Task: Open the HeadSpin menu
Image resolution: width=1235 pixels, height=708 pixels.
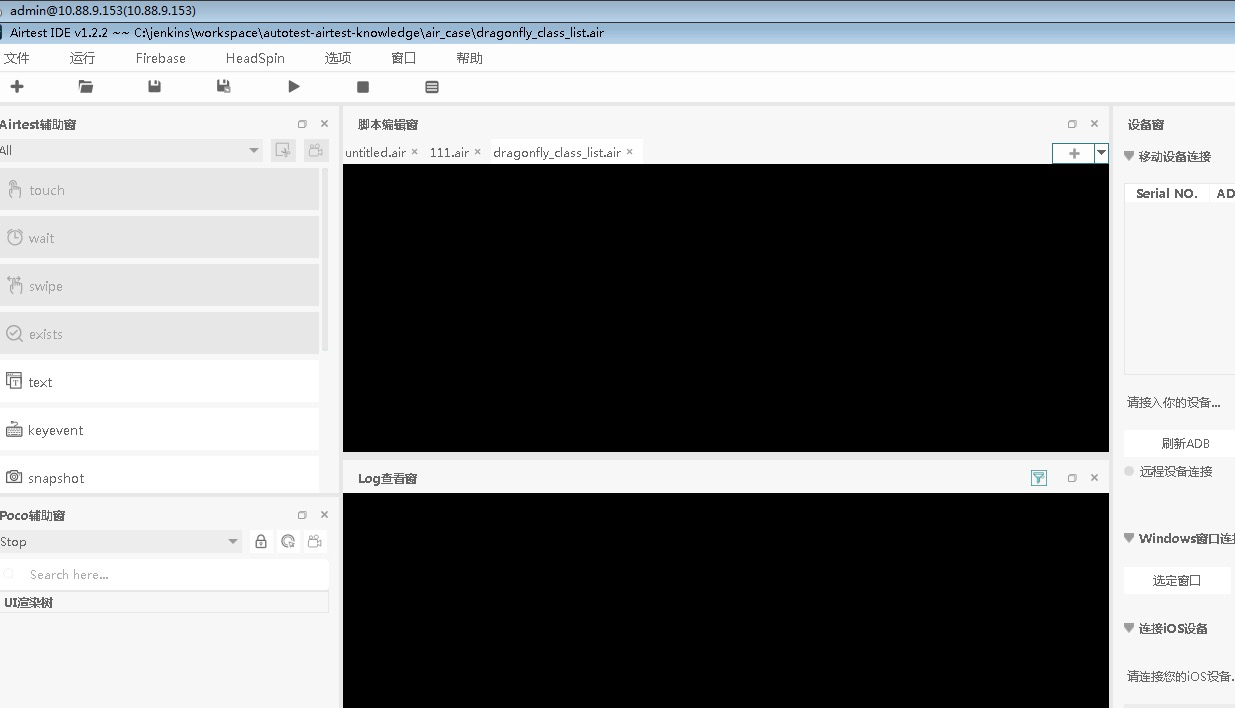Action: (x=255, y=58)
